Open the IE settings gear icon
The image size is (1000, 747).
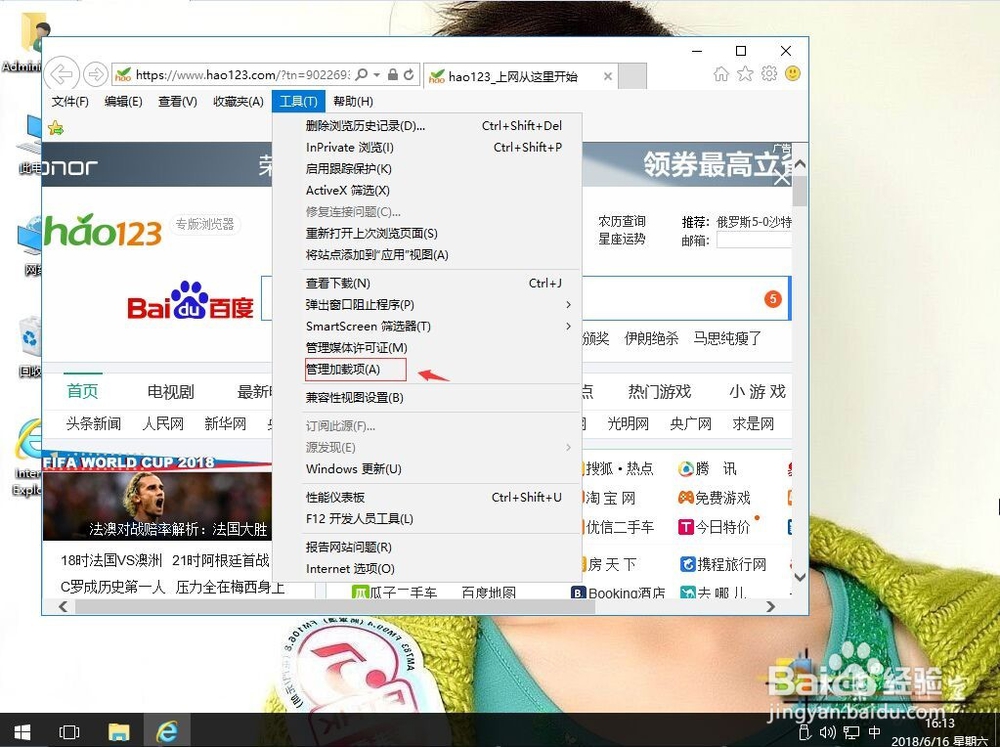pyautogui.click(x=769, y=74)
